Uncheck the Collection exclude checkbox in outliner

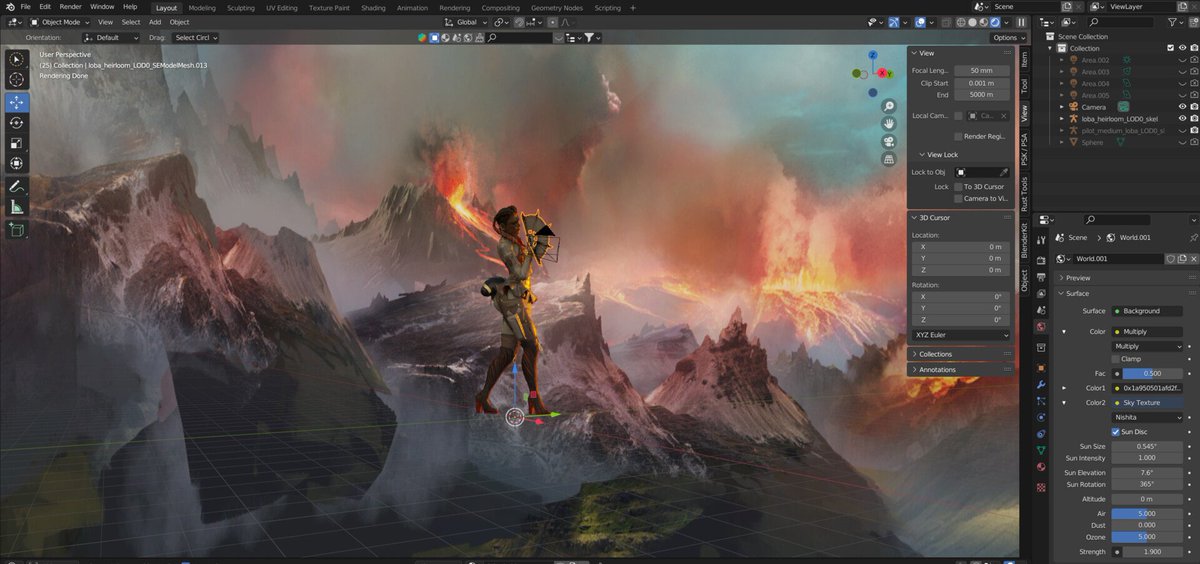click(x=1170, y=48)
